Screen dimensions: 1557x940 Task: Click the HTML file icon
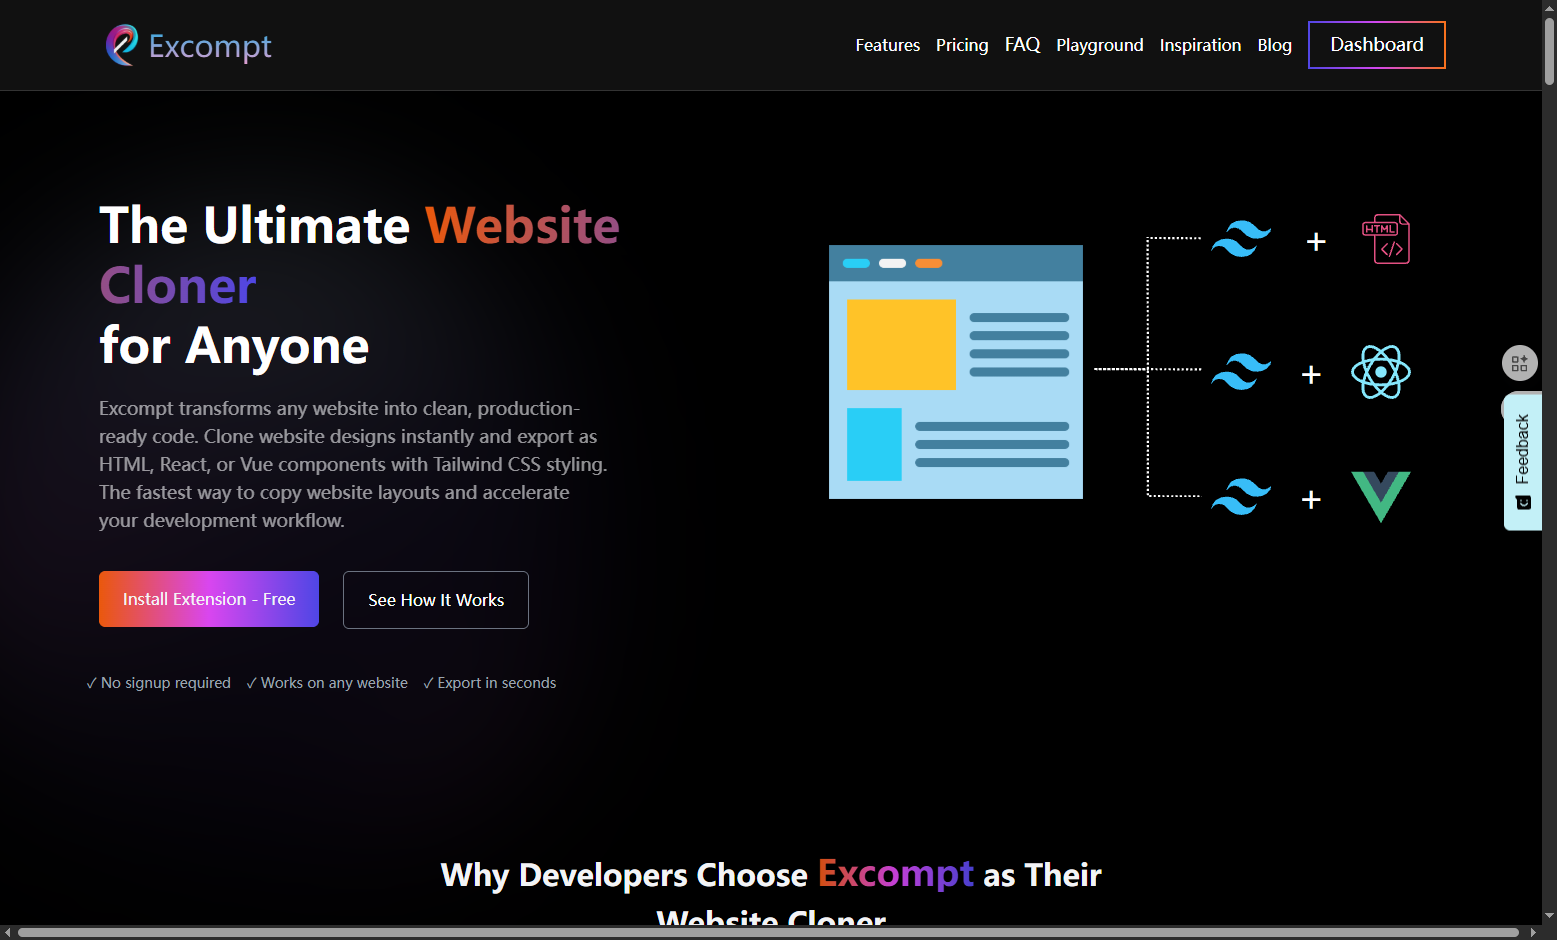click(1385, 239)
